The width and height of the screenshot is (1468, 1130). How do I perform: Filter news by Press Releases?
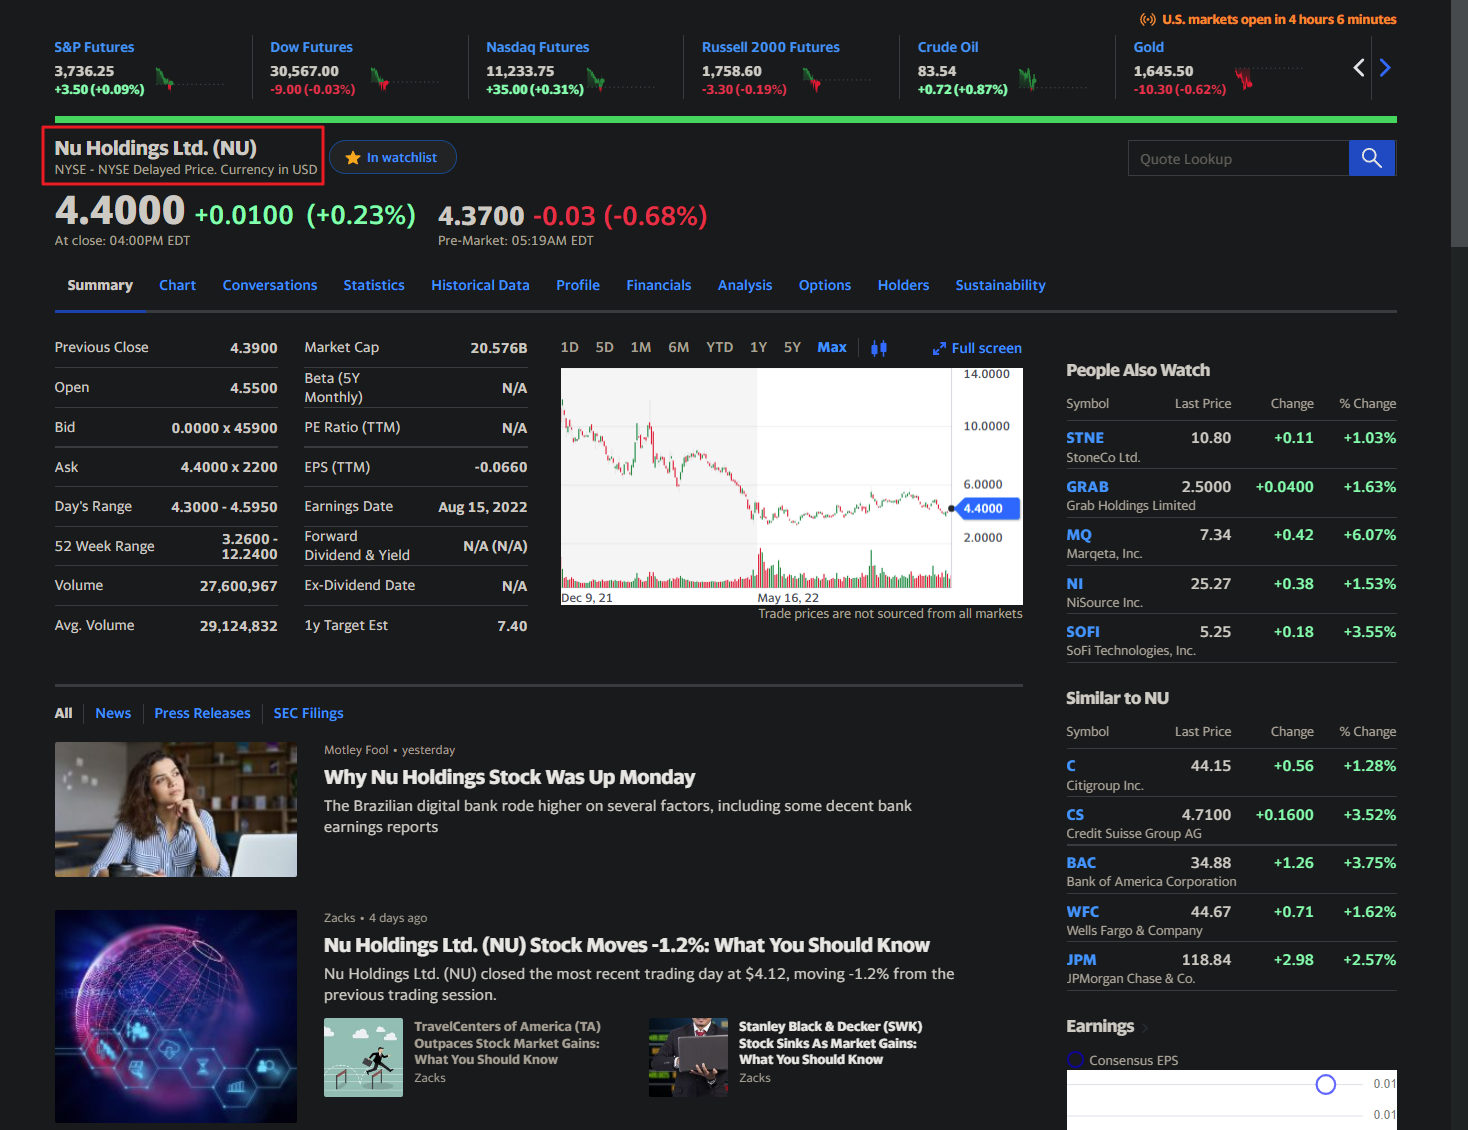point(202,713)
